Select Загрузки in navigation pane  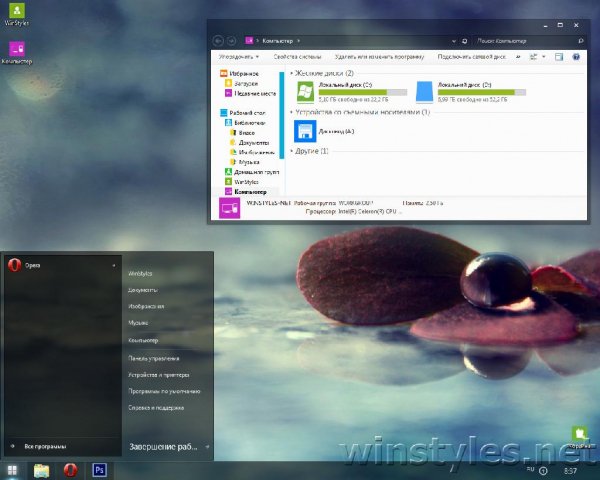pyautogui.click(x=241, y=83)
